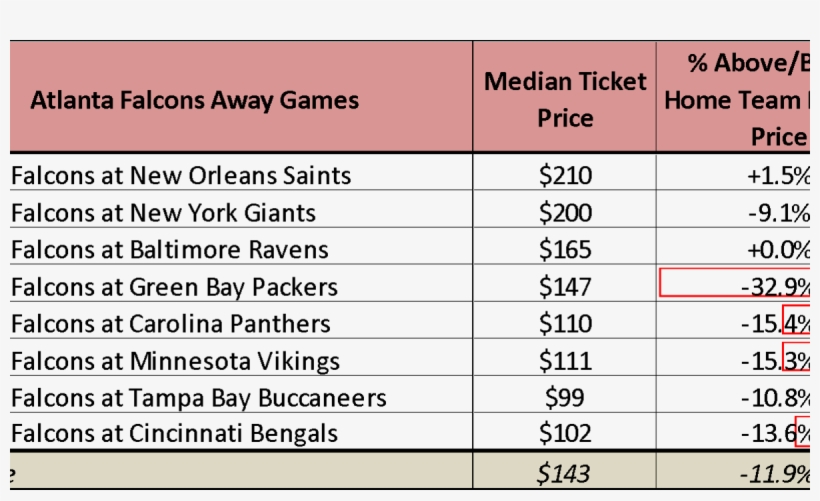Screen dimensions: 820x501
Task: Click the $143 average price cell
Action: click(x=565, y=472)
